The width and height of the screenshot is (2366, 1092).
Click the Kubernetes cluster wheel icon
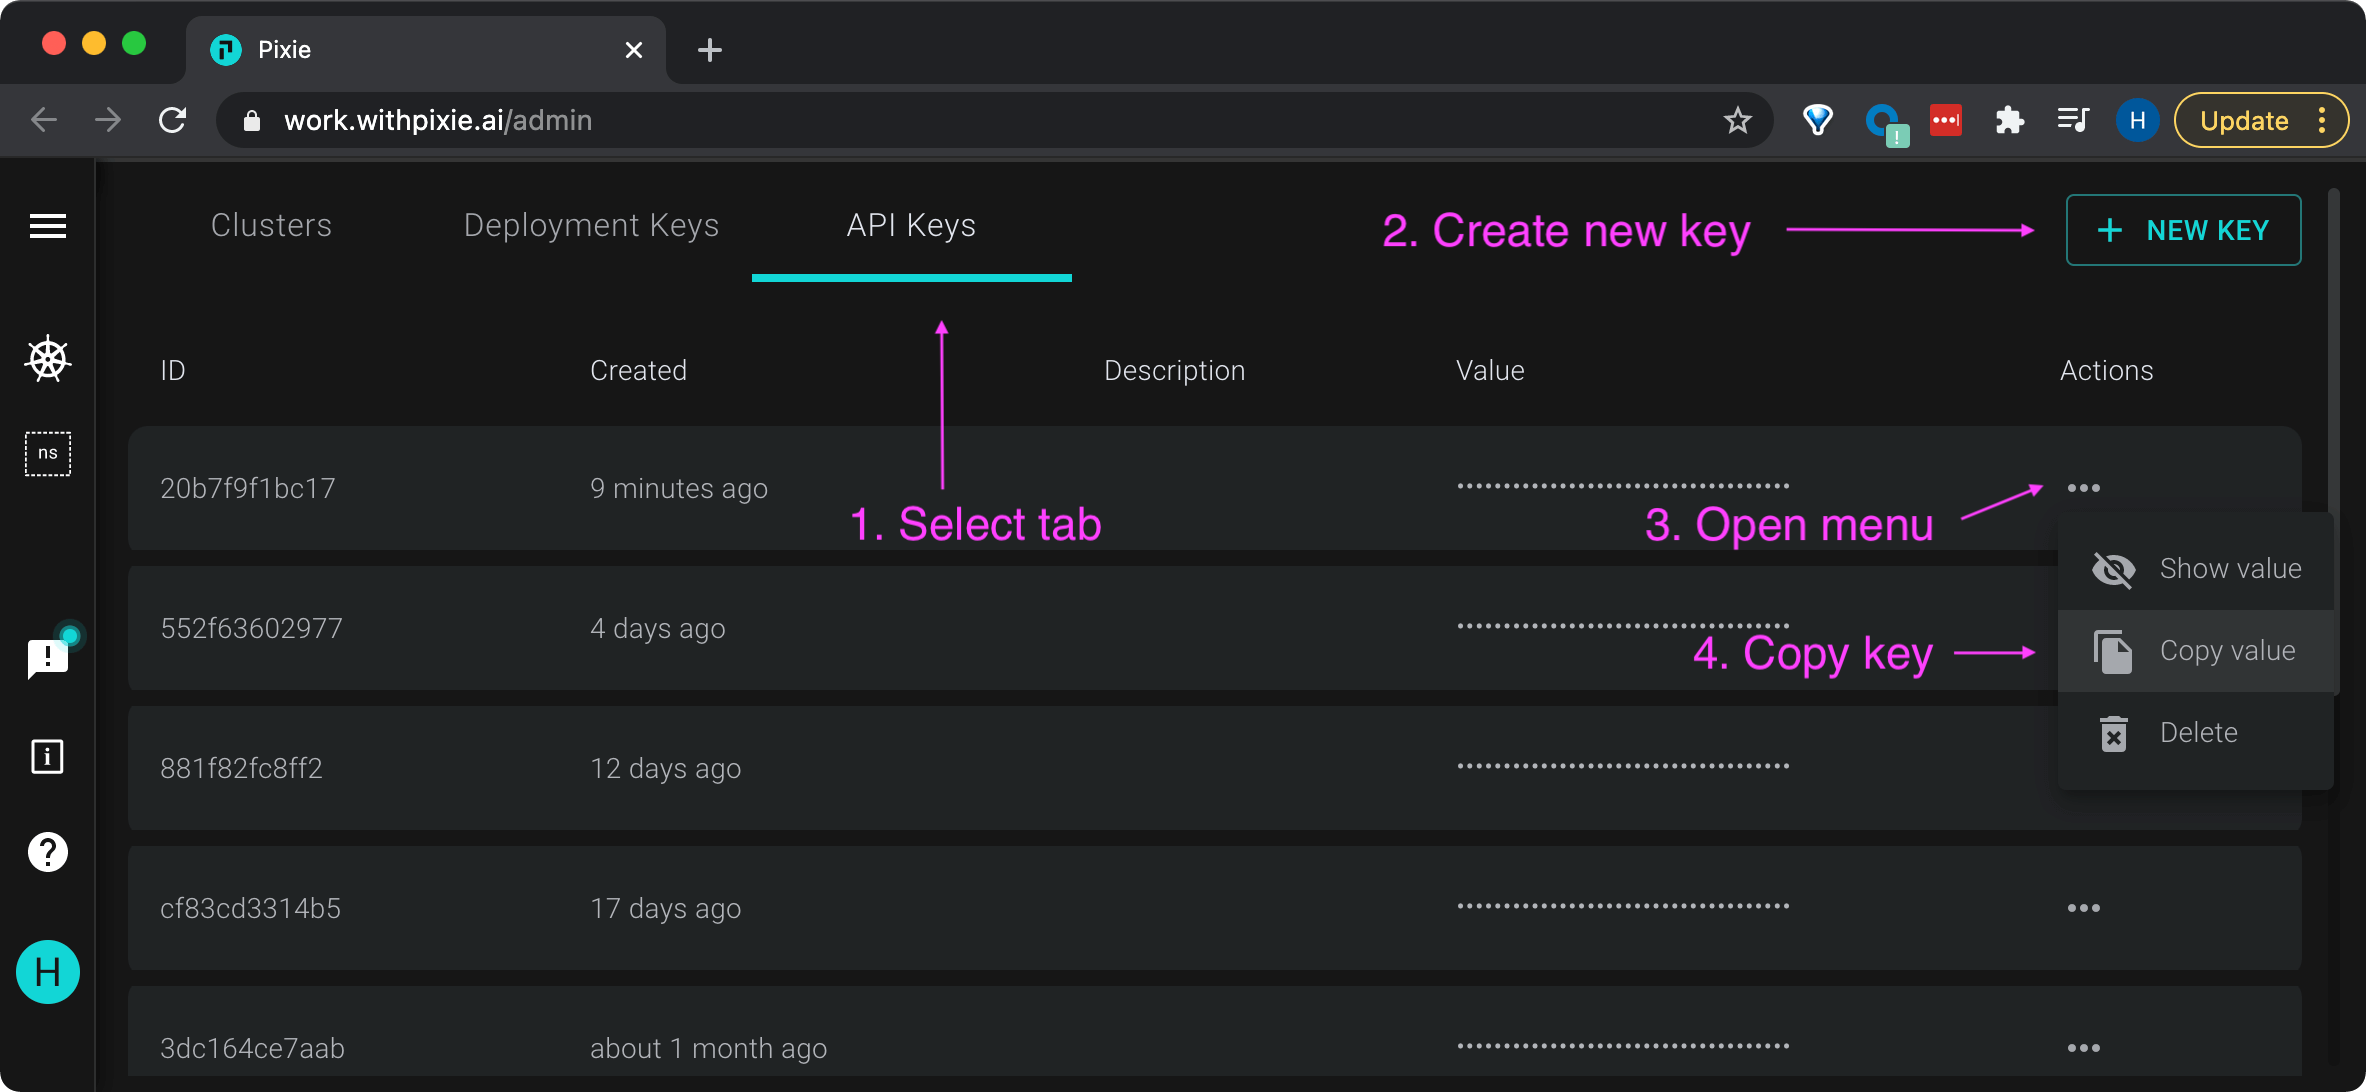(47, 359)
